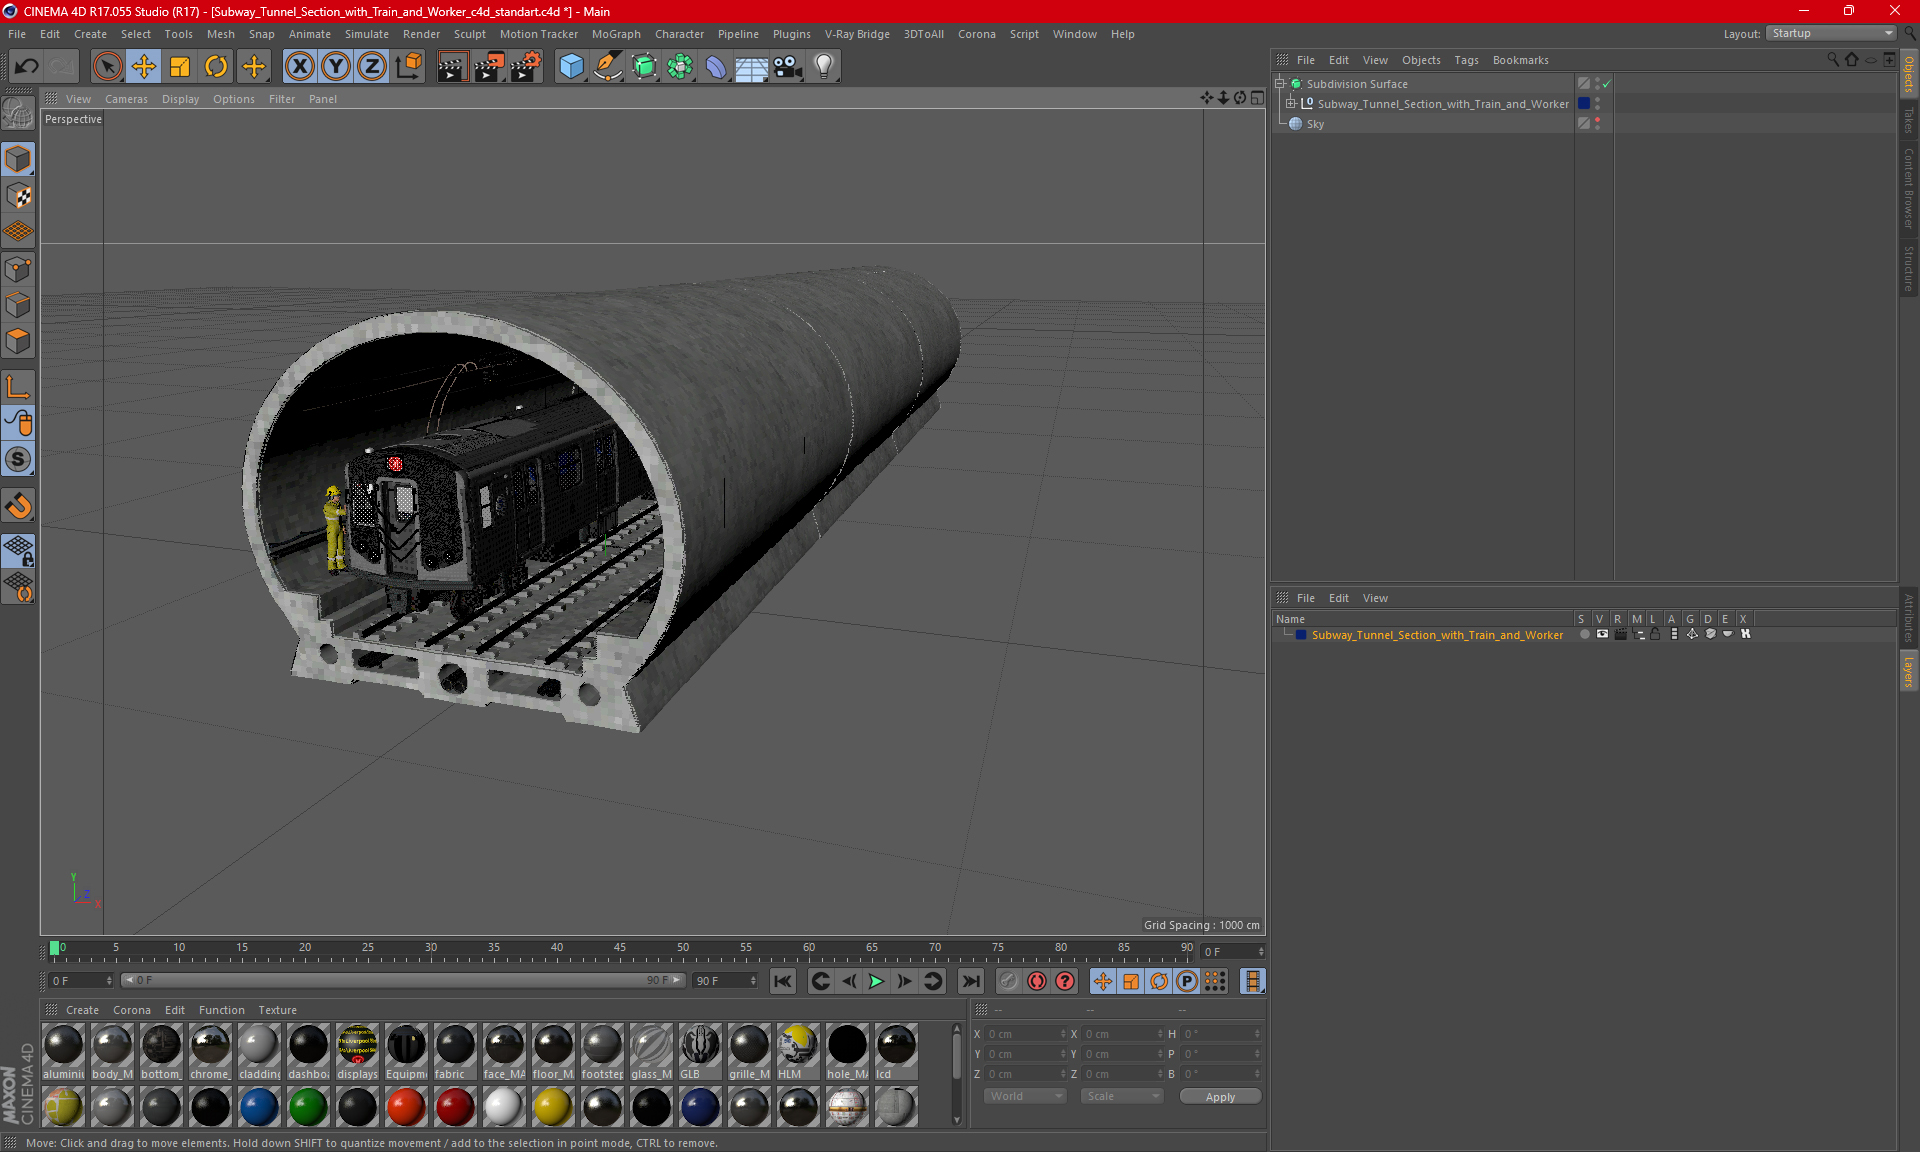
Task: Toggle layer solo for Subway_Tunnel layer
Action: tap(1584, 634)
